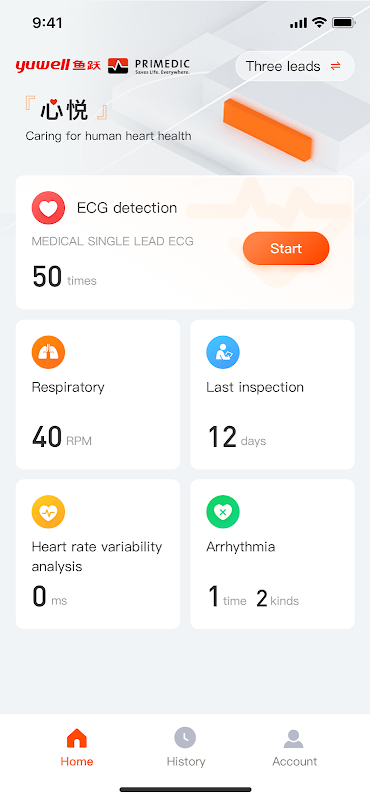
Task: Click the Account person icon
Action: pos(293,738)
